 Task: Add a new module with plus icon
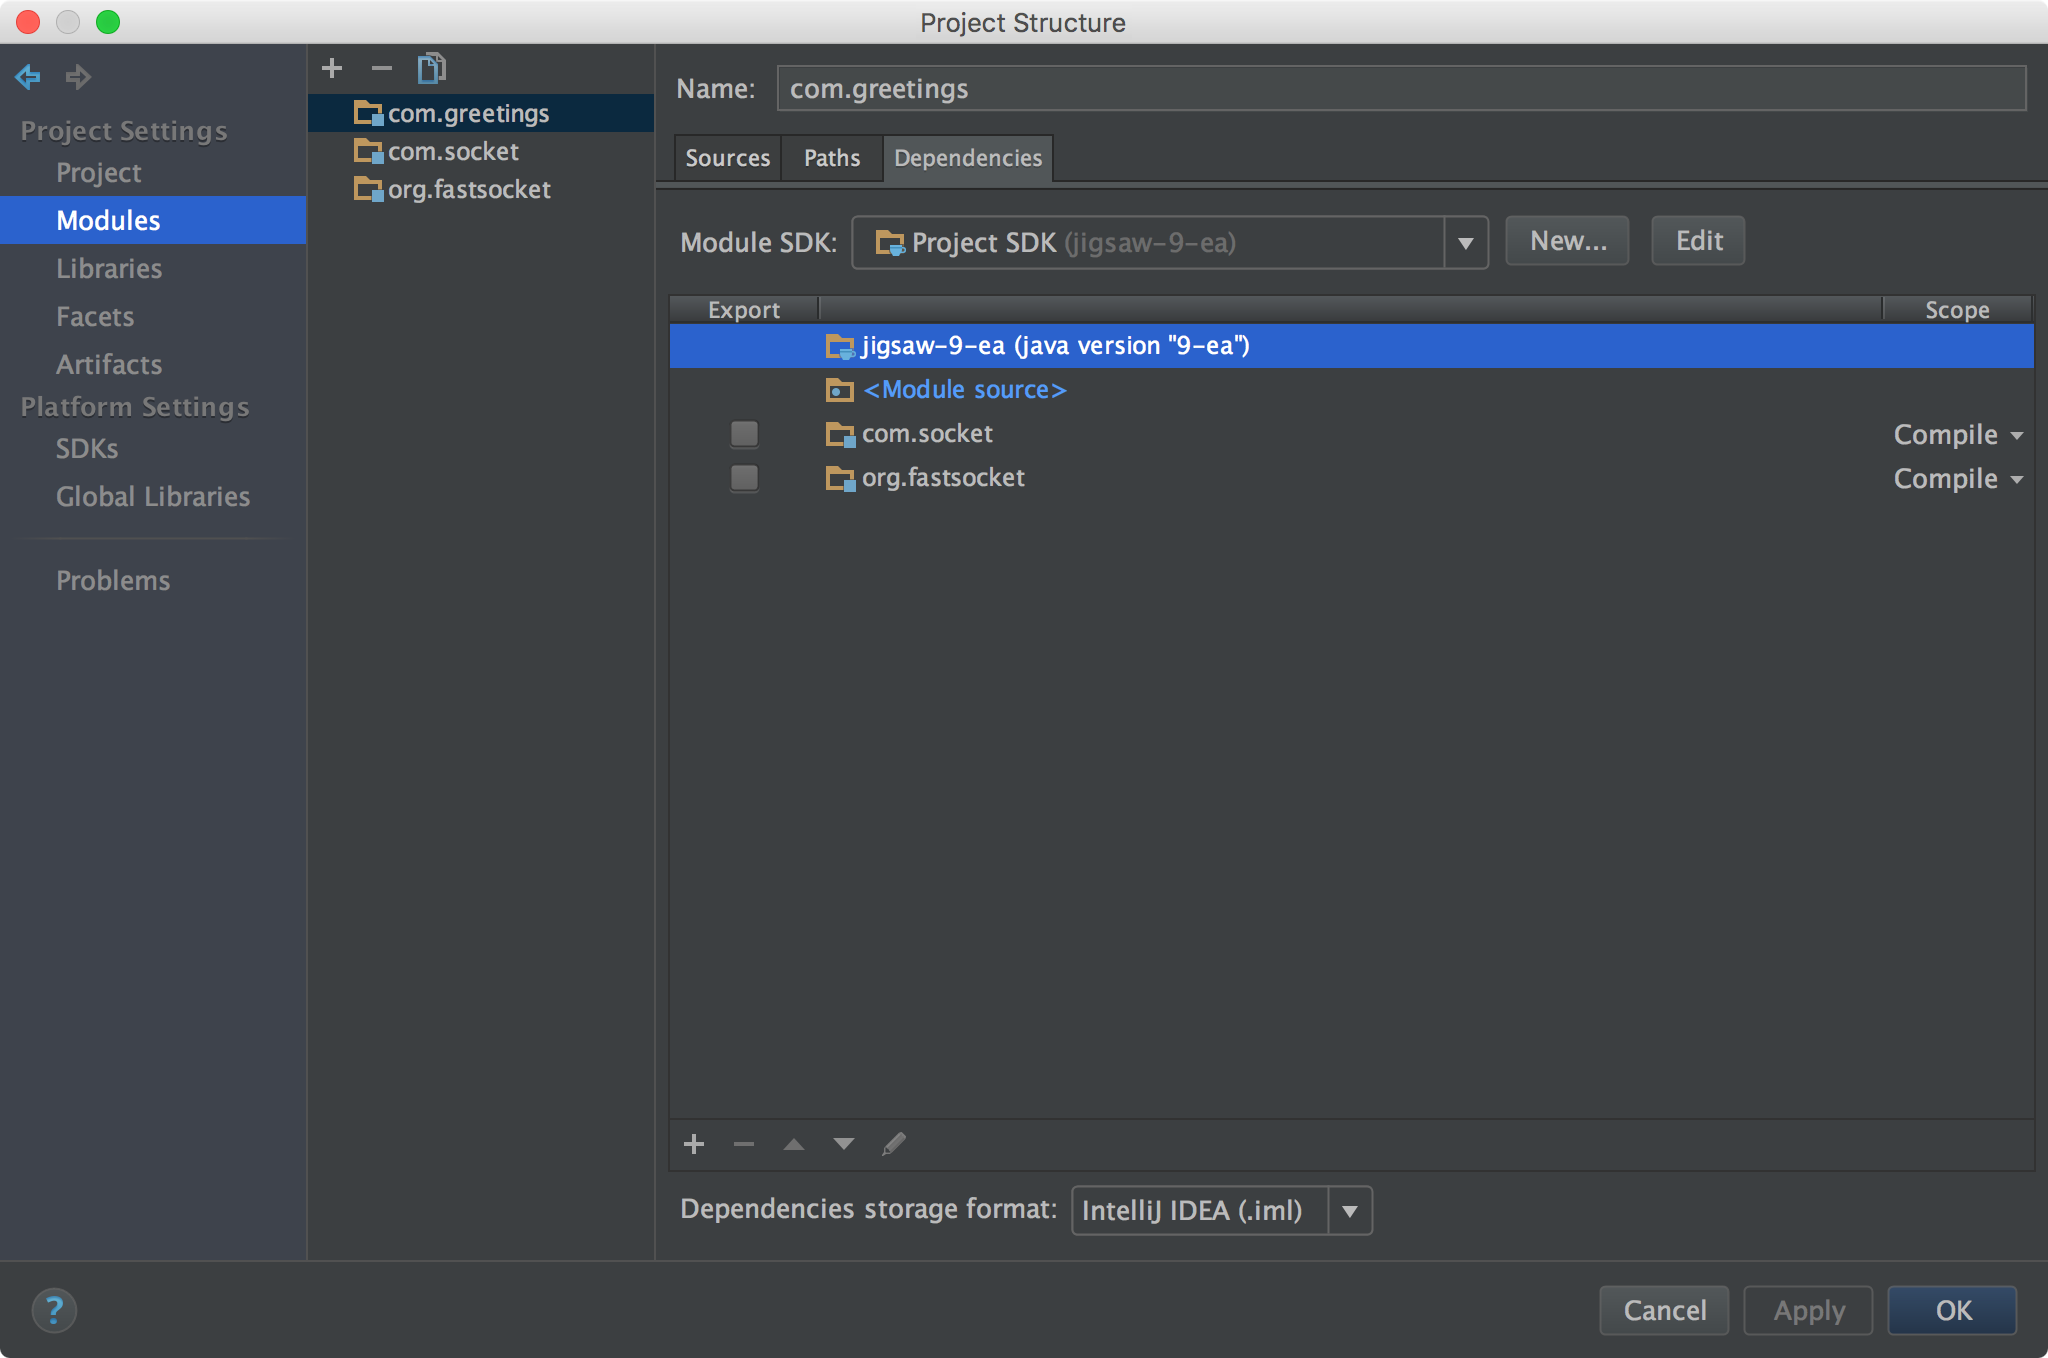(332, 68)
